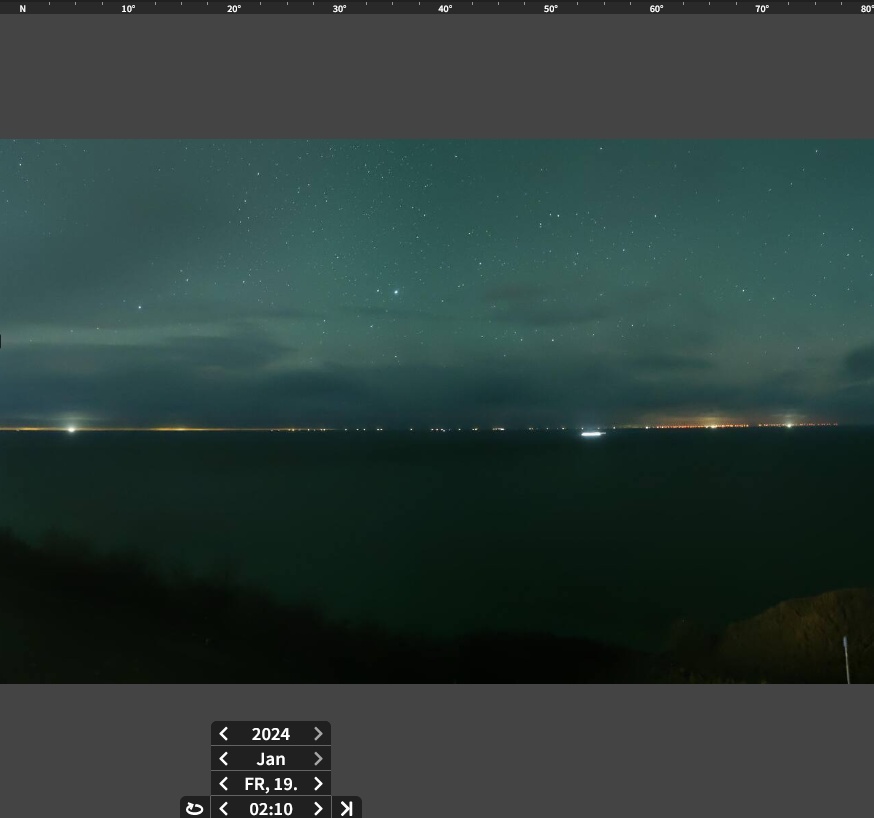
Task: Open the 2024 year selector
Action: click(x=271, y=734)
